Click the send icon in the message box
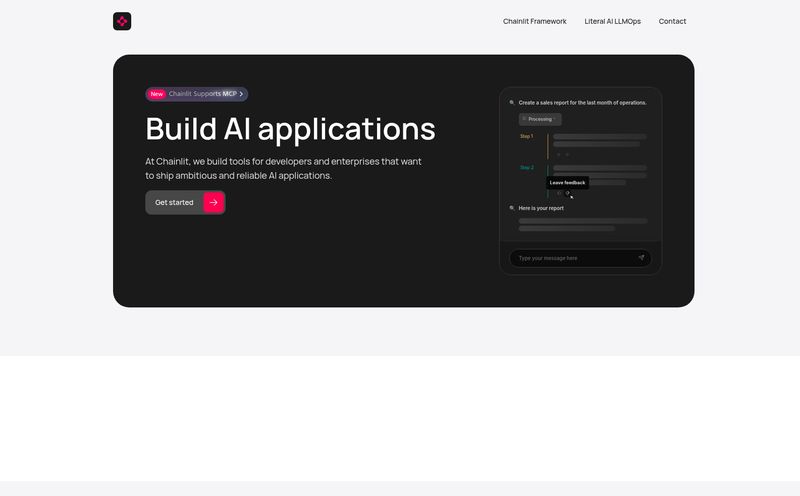The image size is (800, 496). (x=641, y=258)
